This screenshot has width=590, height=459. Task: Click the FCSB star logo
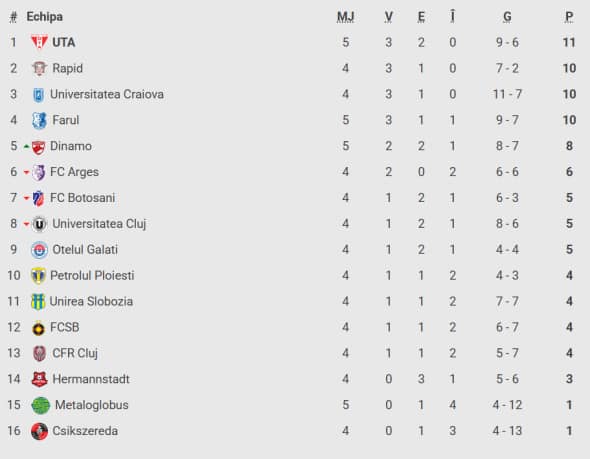point(38,328)
